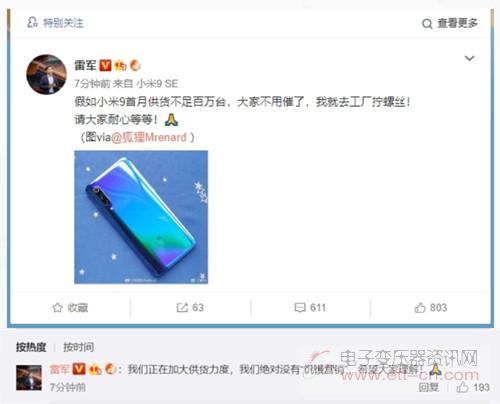Screen dimensions: 500x404
Task: Sort comments by 按时间
Action: coord(78,347)
